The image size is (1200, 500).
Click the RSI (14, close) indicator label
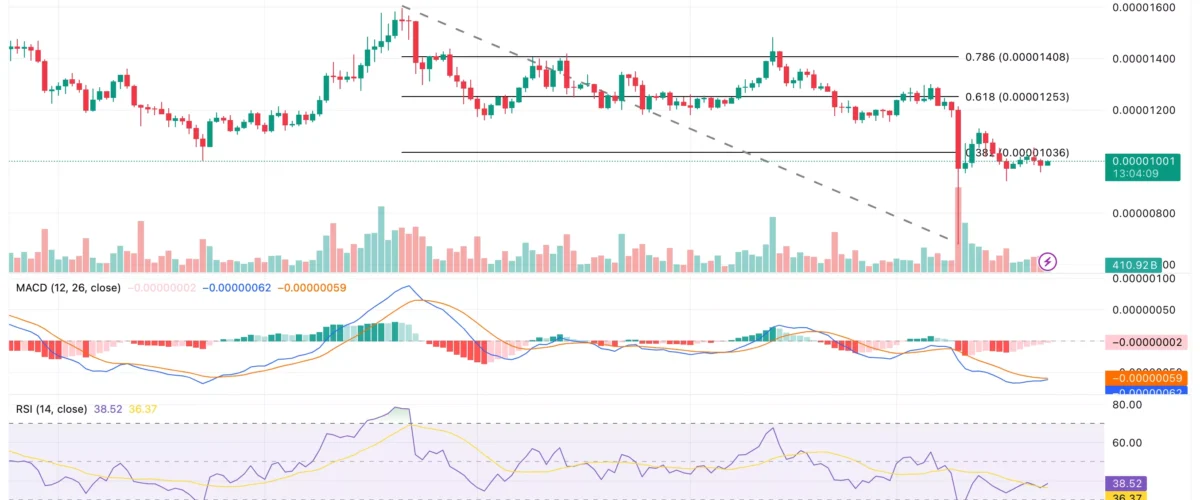pos(50,409)
